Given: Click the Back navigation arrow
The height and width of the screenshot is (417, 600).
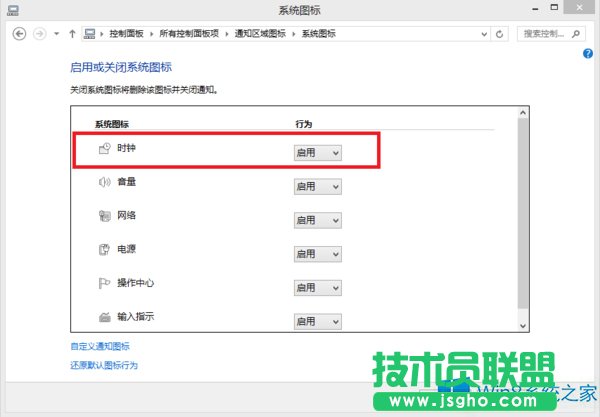Looking at the screenshot, I should pos(20,33).
